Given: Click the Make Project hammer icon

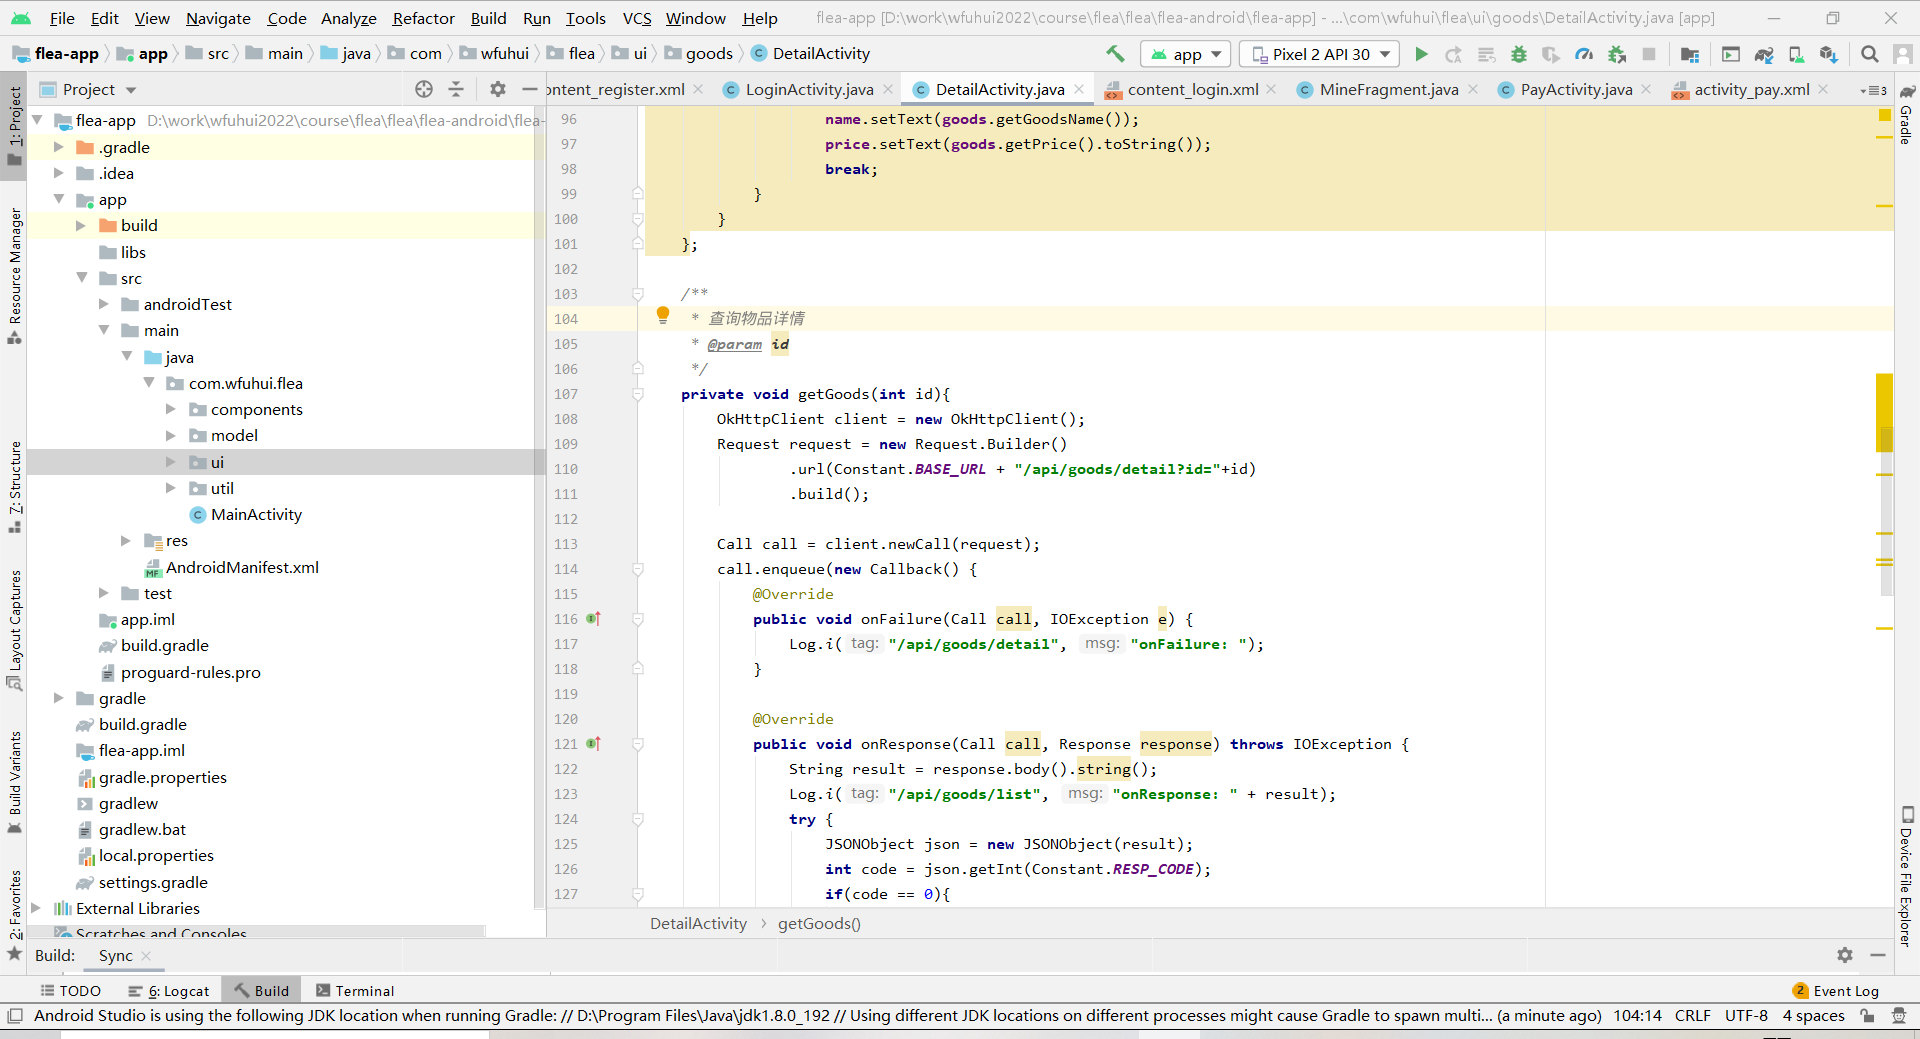Looking at the screenshot, I should (1115, 54).
